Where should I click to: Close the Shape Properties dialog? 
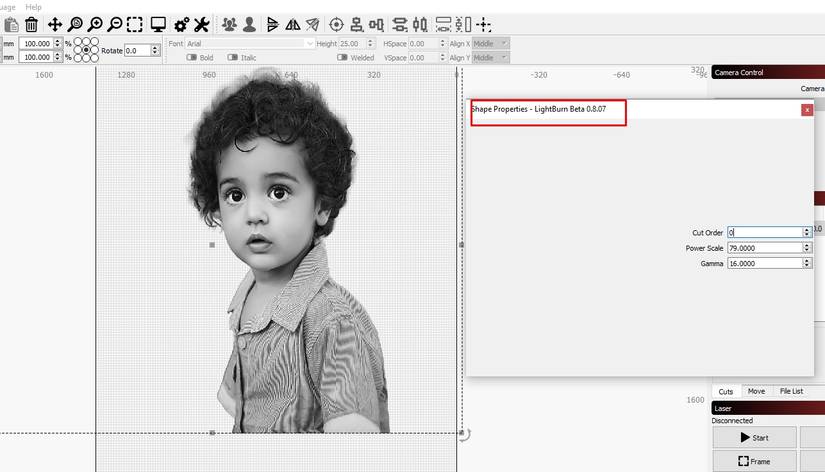(807, 109)
